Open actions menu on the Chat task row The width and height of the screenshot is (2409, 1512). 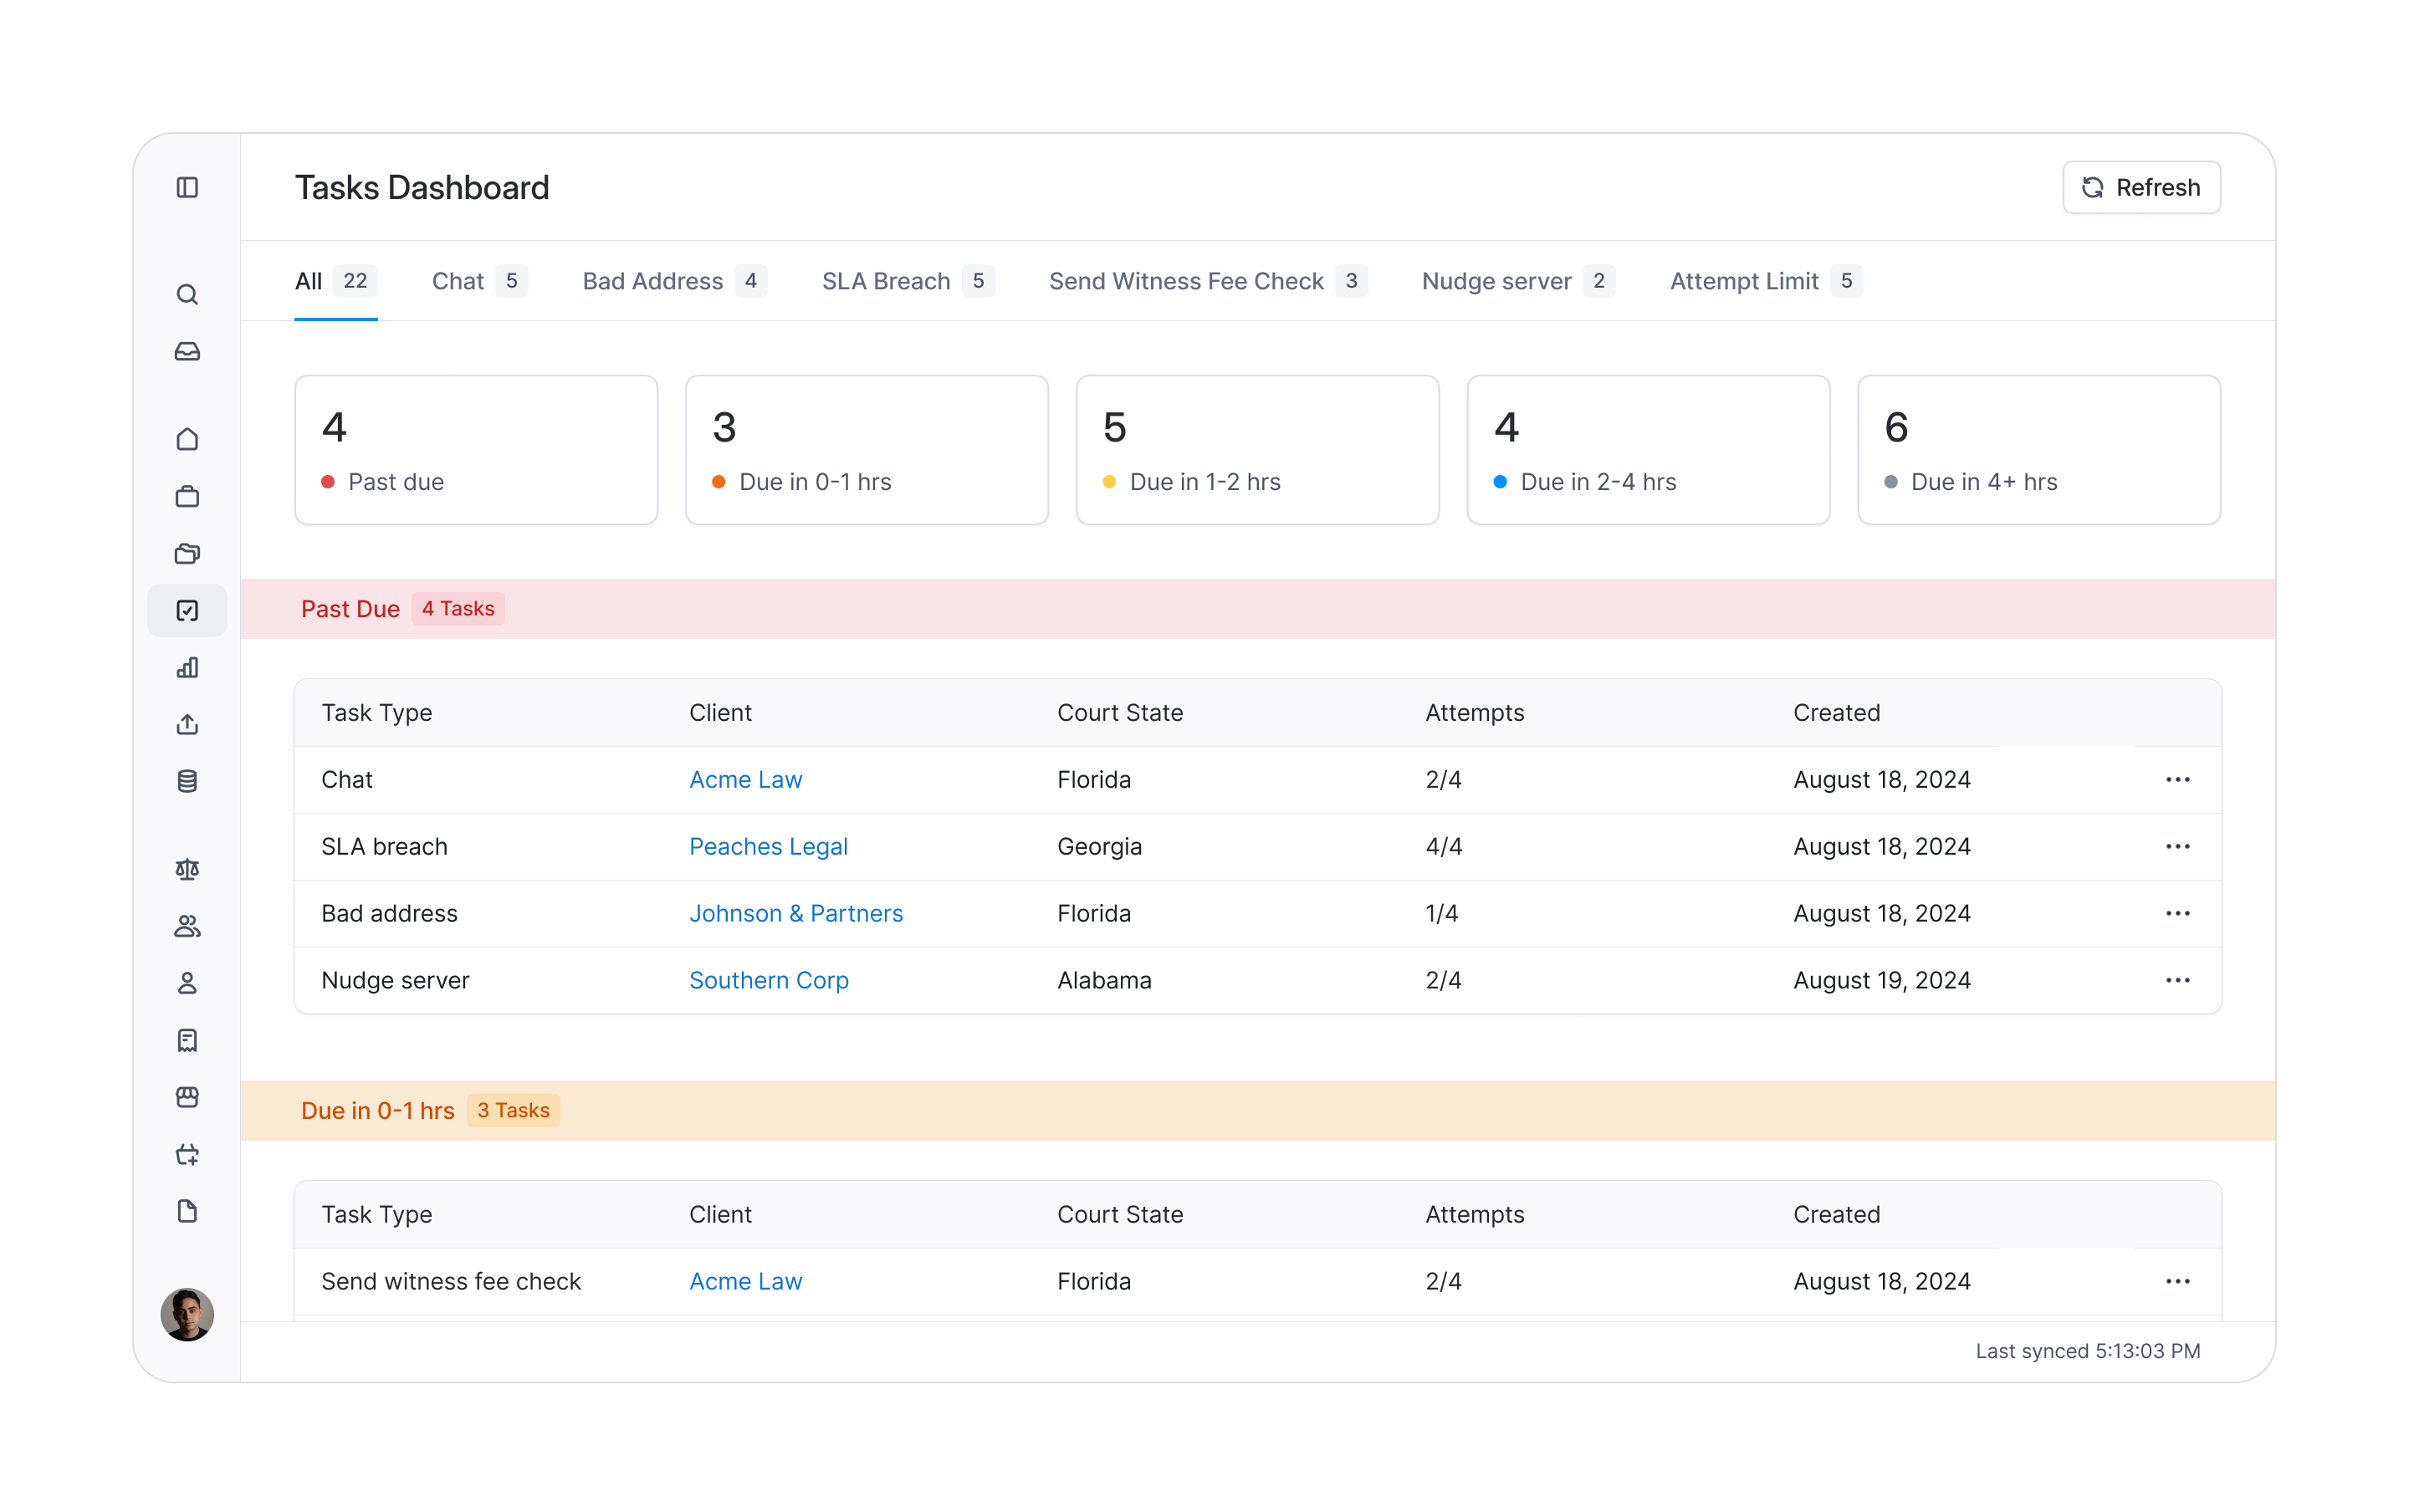coord(2179,779)
